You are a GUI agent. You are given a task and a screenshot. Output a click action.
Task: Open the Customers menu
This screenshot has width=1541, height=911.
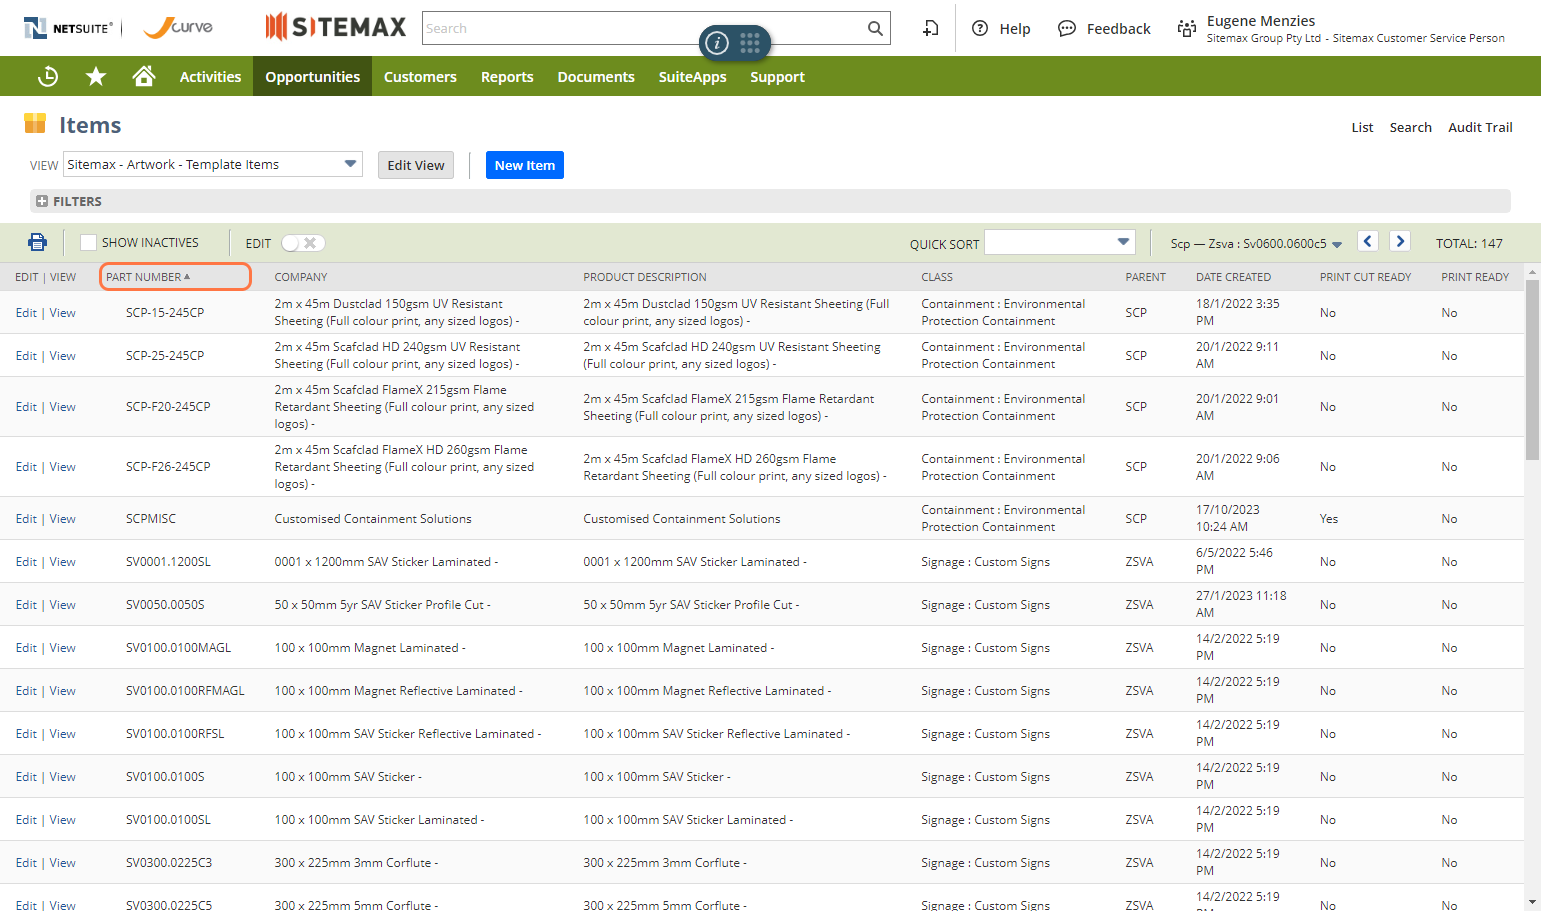(420, 77)
